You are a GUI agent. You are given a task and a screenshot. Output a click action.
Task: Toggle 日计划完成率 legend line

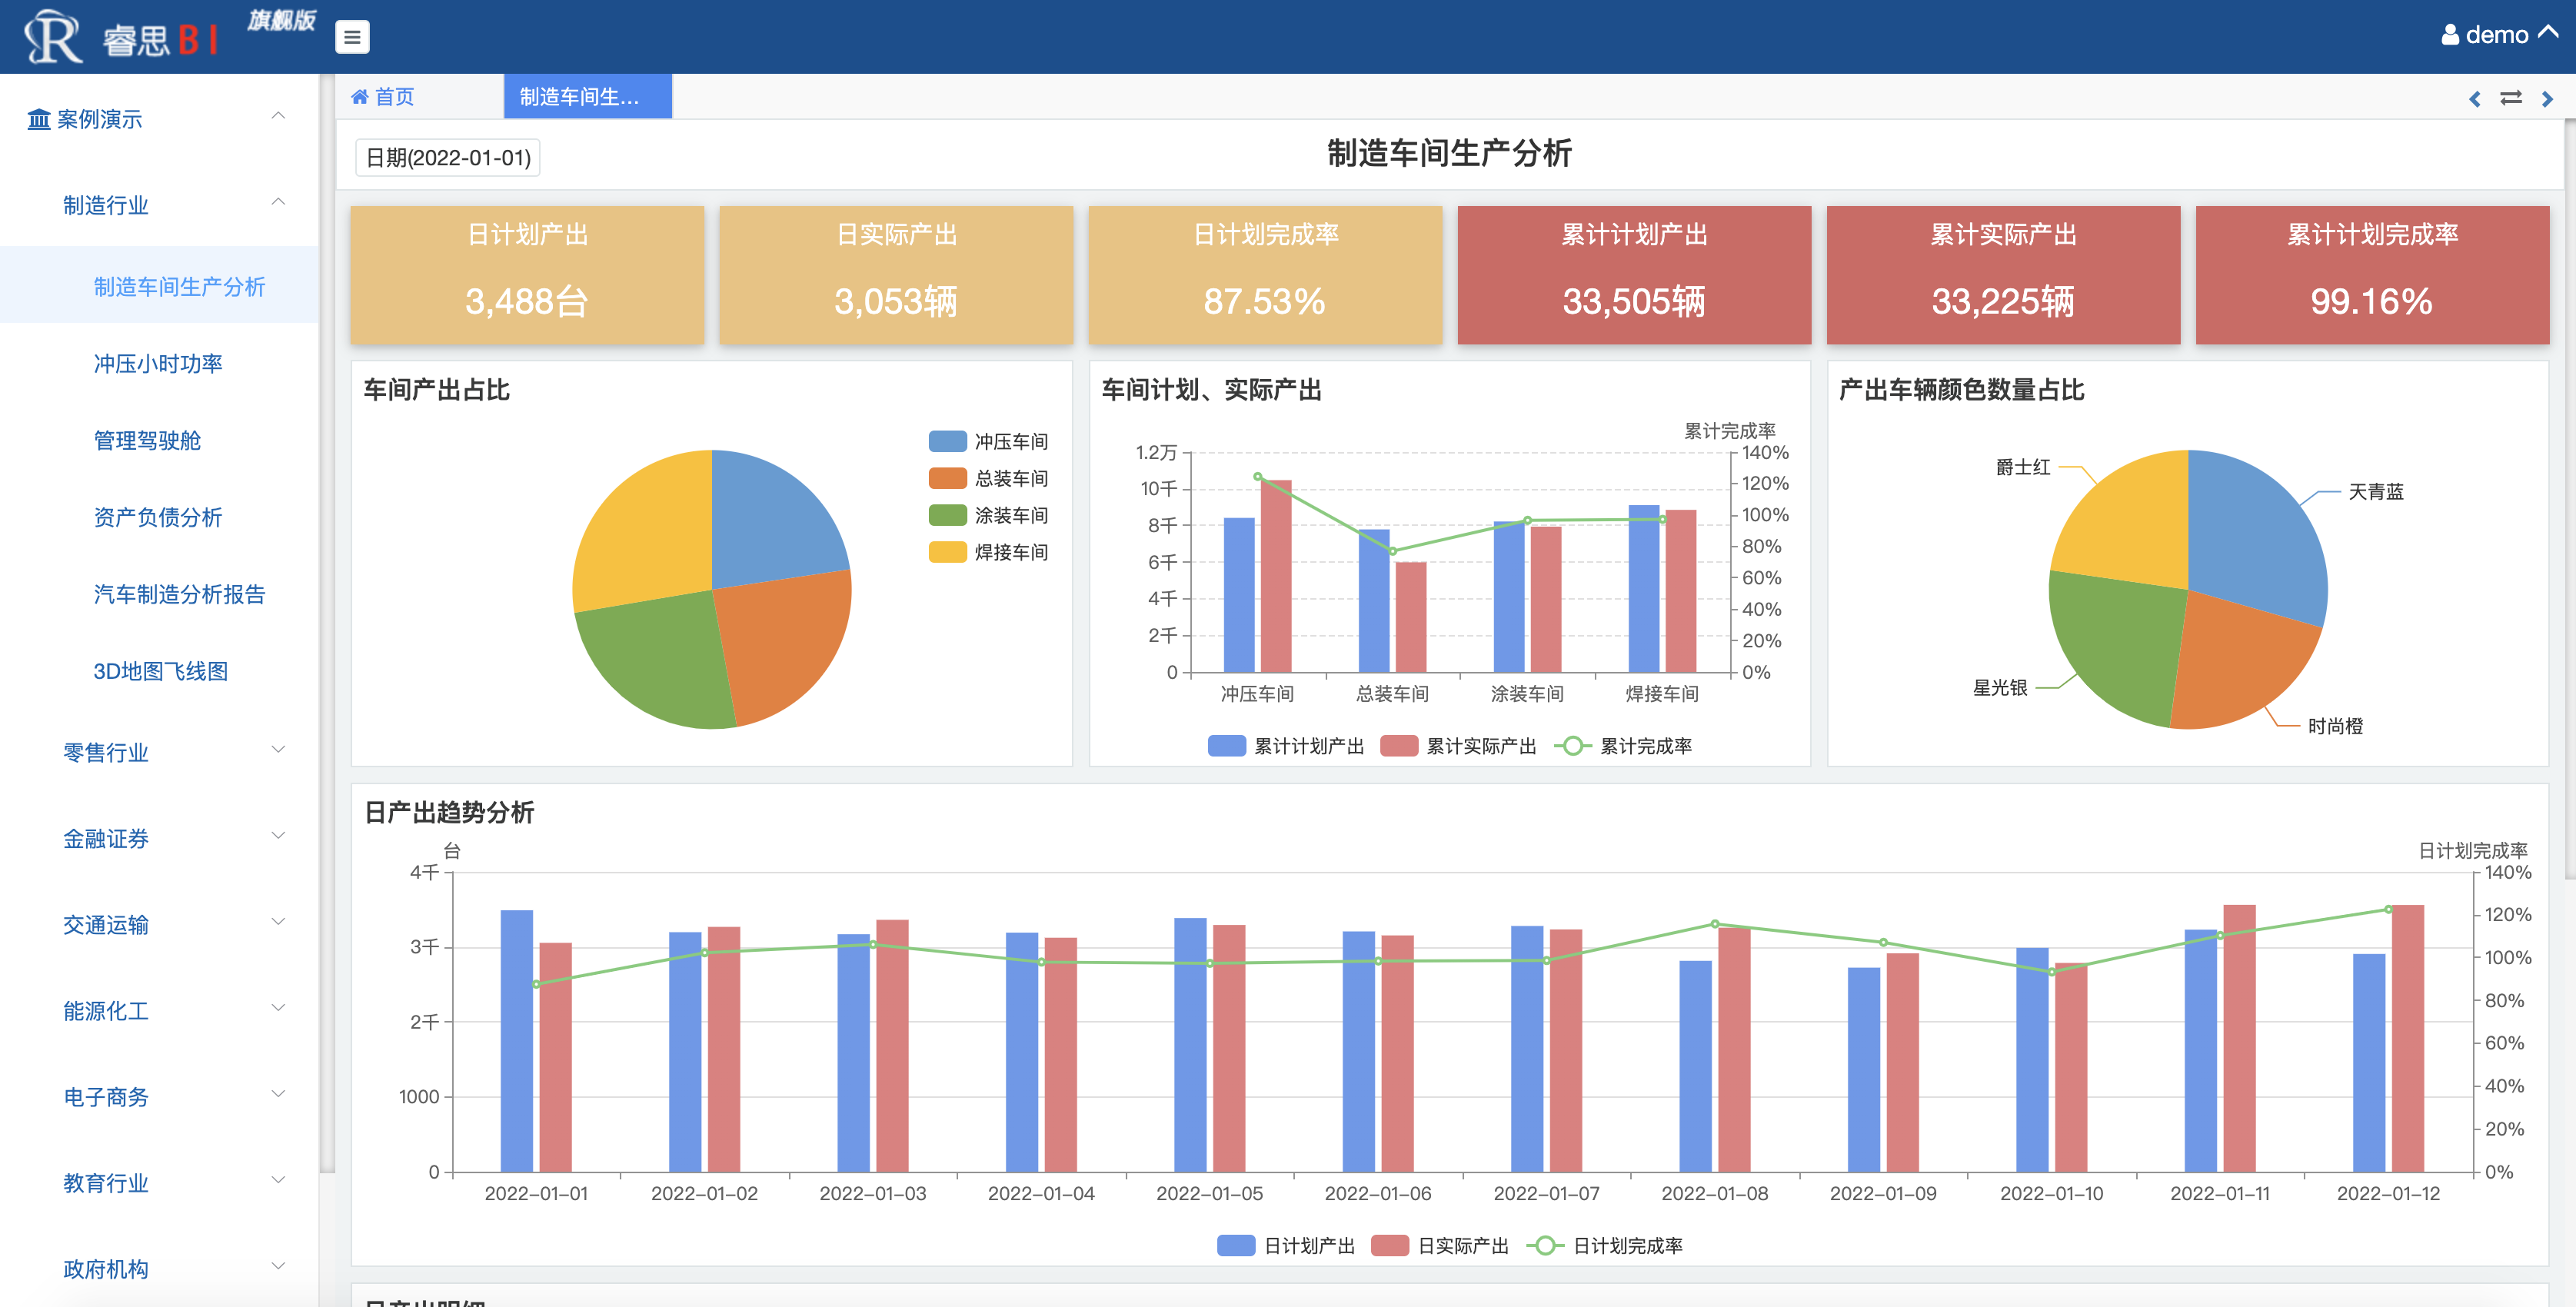(1605, 1246)
